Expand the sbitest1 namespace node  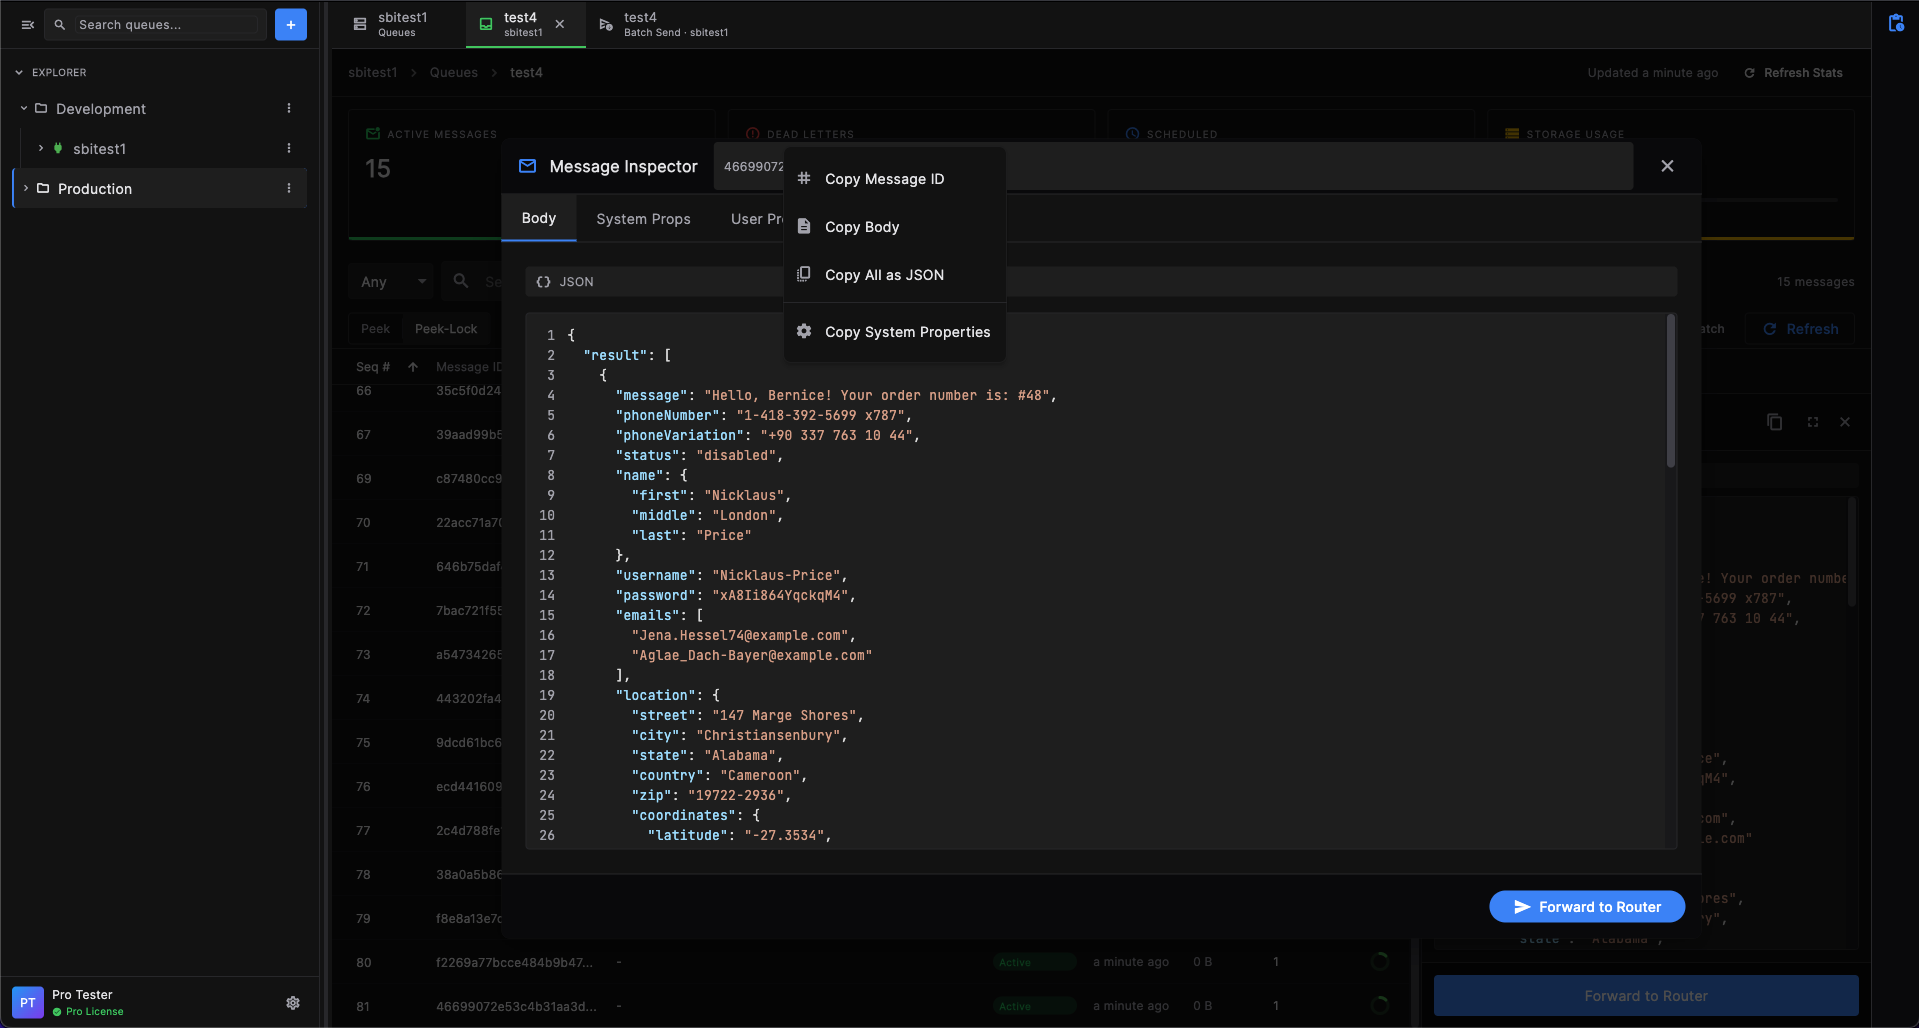41,148
